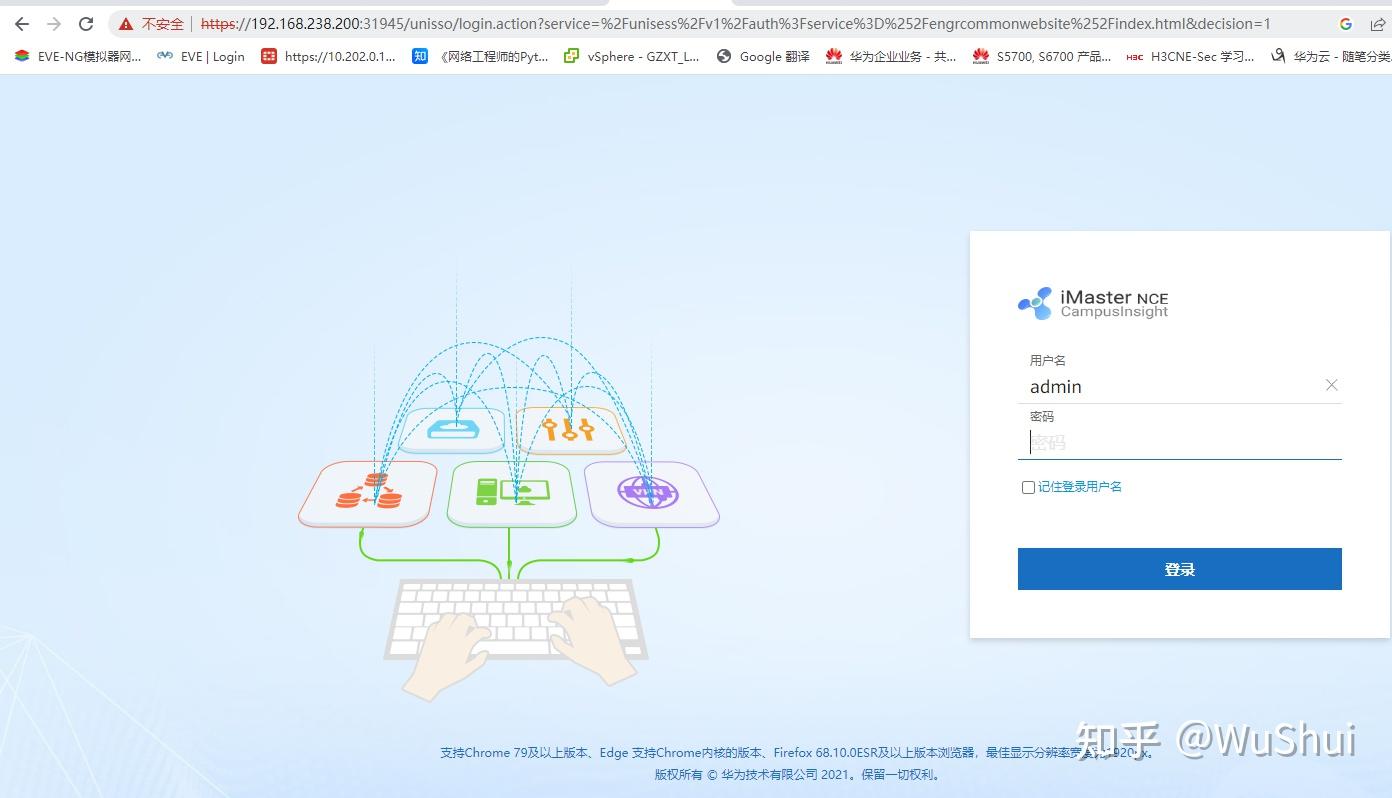This screenshot has width=1392, height=798.
Task: Click the 版权所有 华为技术有限公司 2021 copyright text
Action: tap(798, 774)
